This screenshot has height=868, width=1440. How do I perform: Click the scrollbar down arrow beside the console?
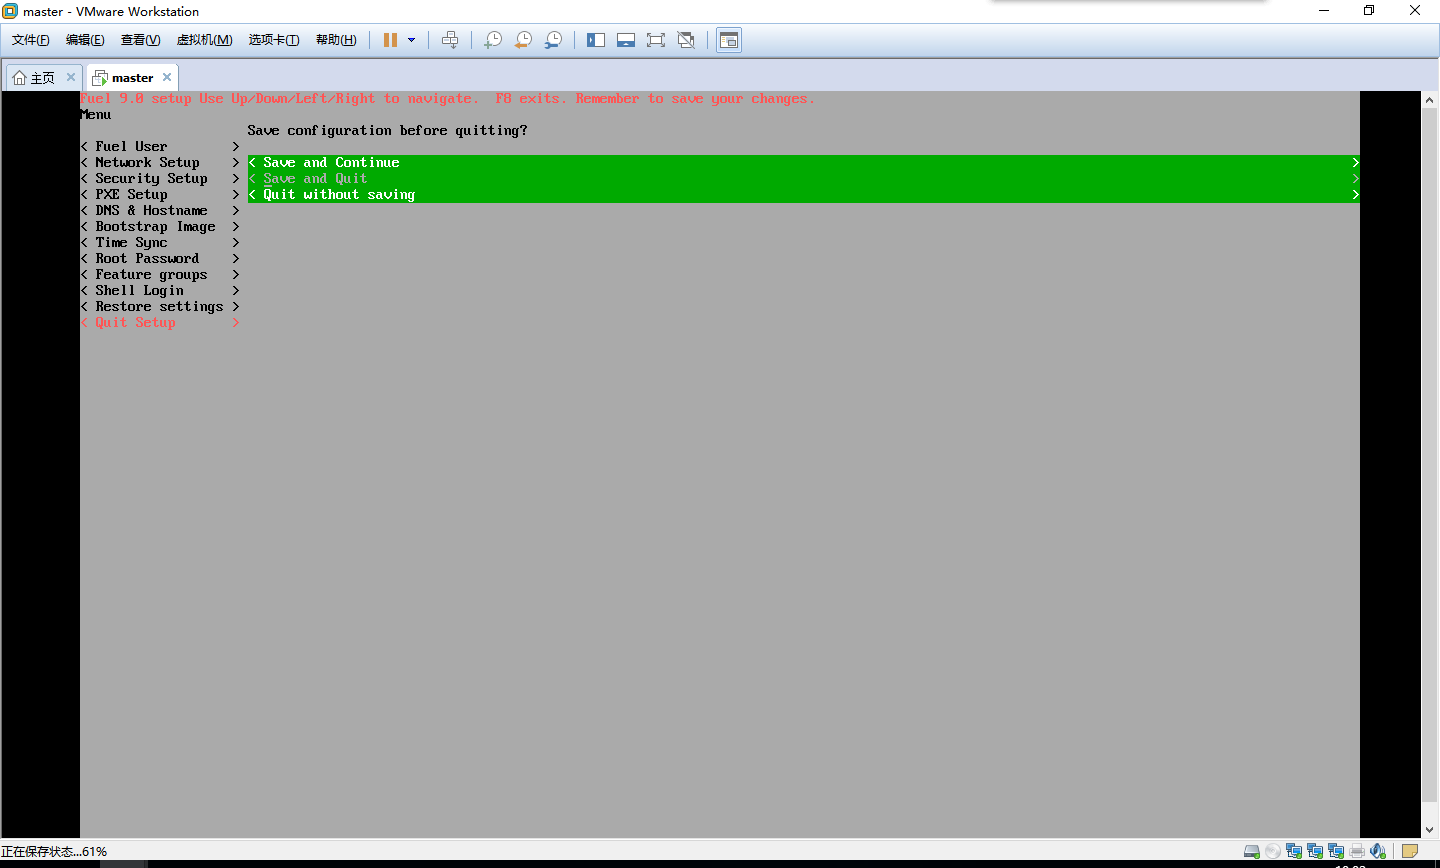1430,830
